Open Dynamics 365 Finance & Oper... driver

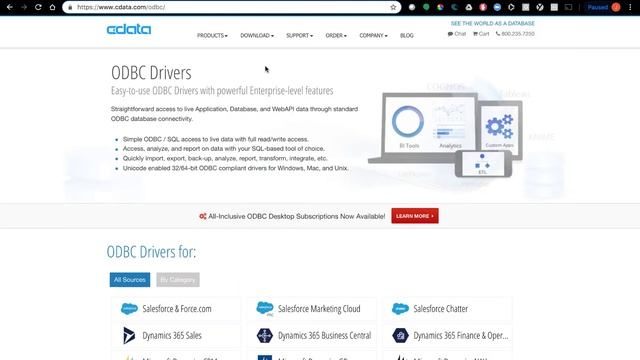447,336
